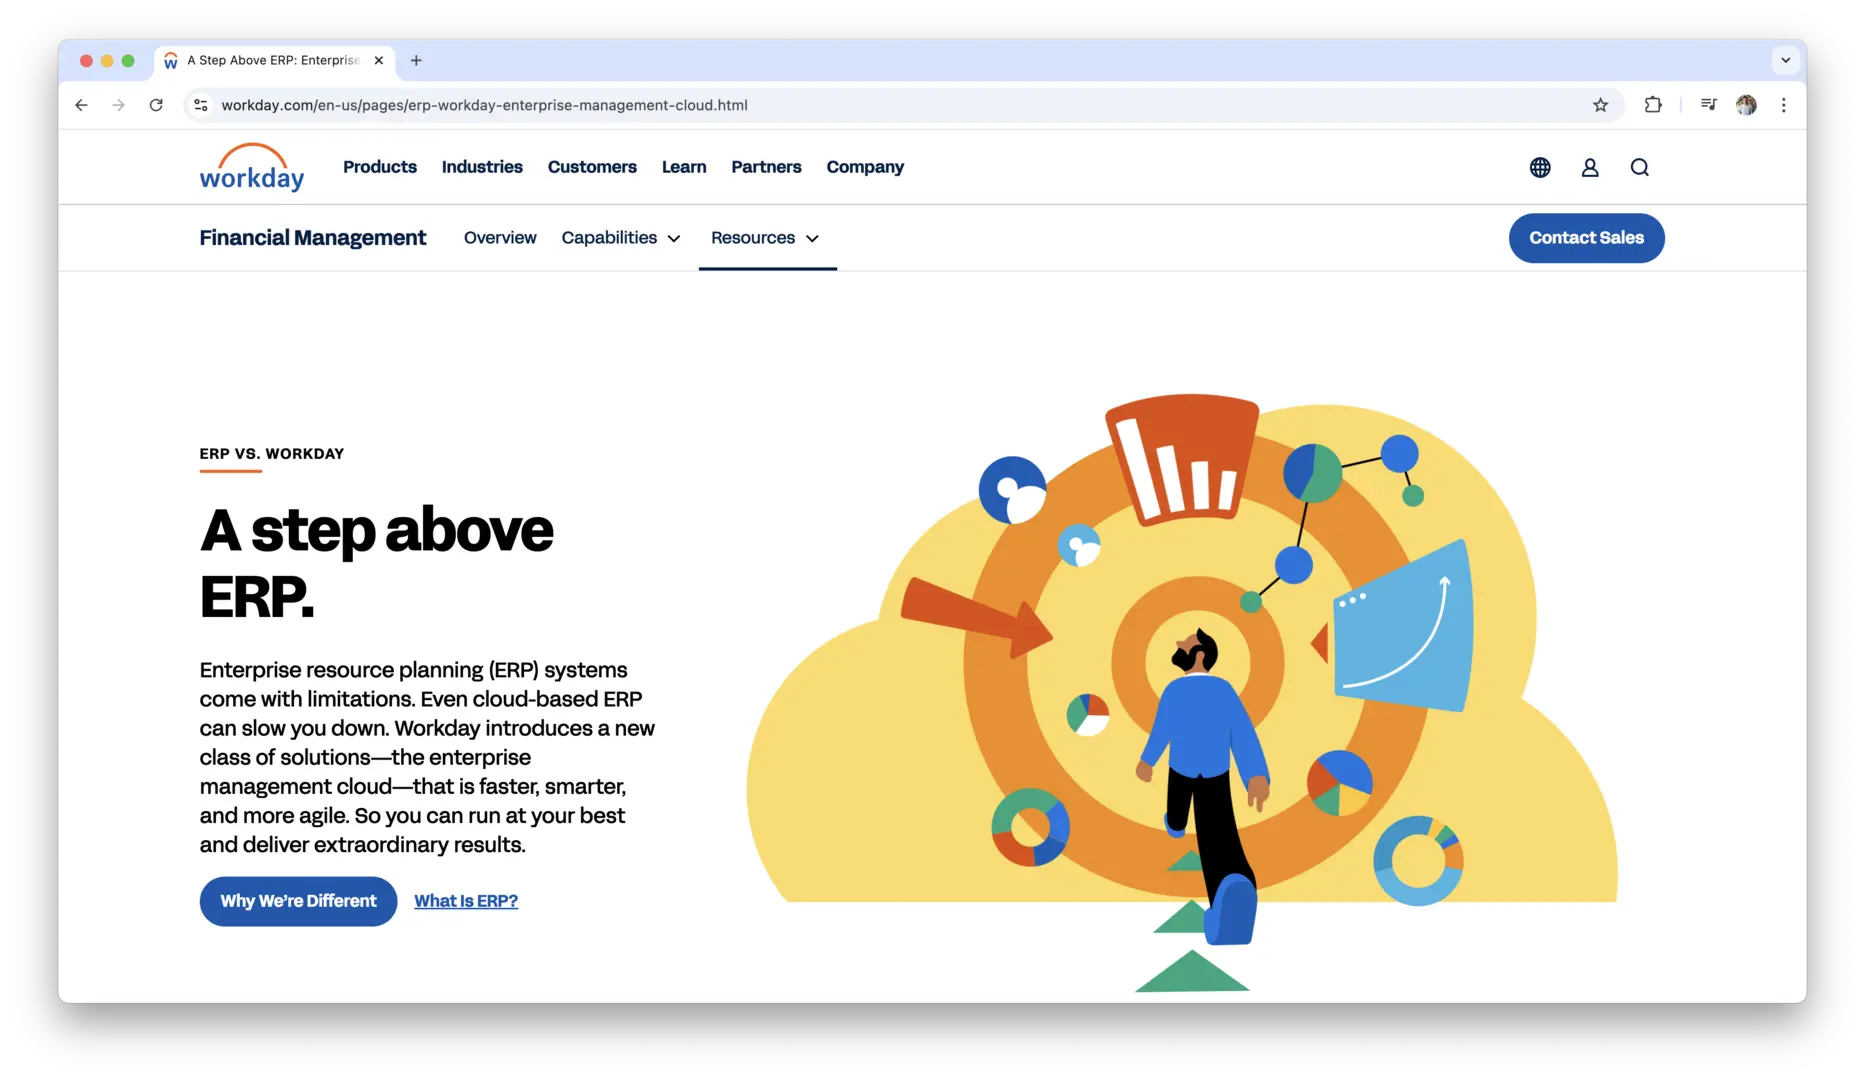Go back to the previous page
This screenshot has height=1080, width=1865.
(x=82, y=105)
